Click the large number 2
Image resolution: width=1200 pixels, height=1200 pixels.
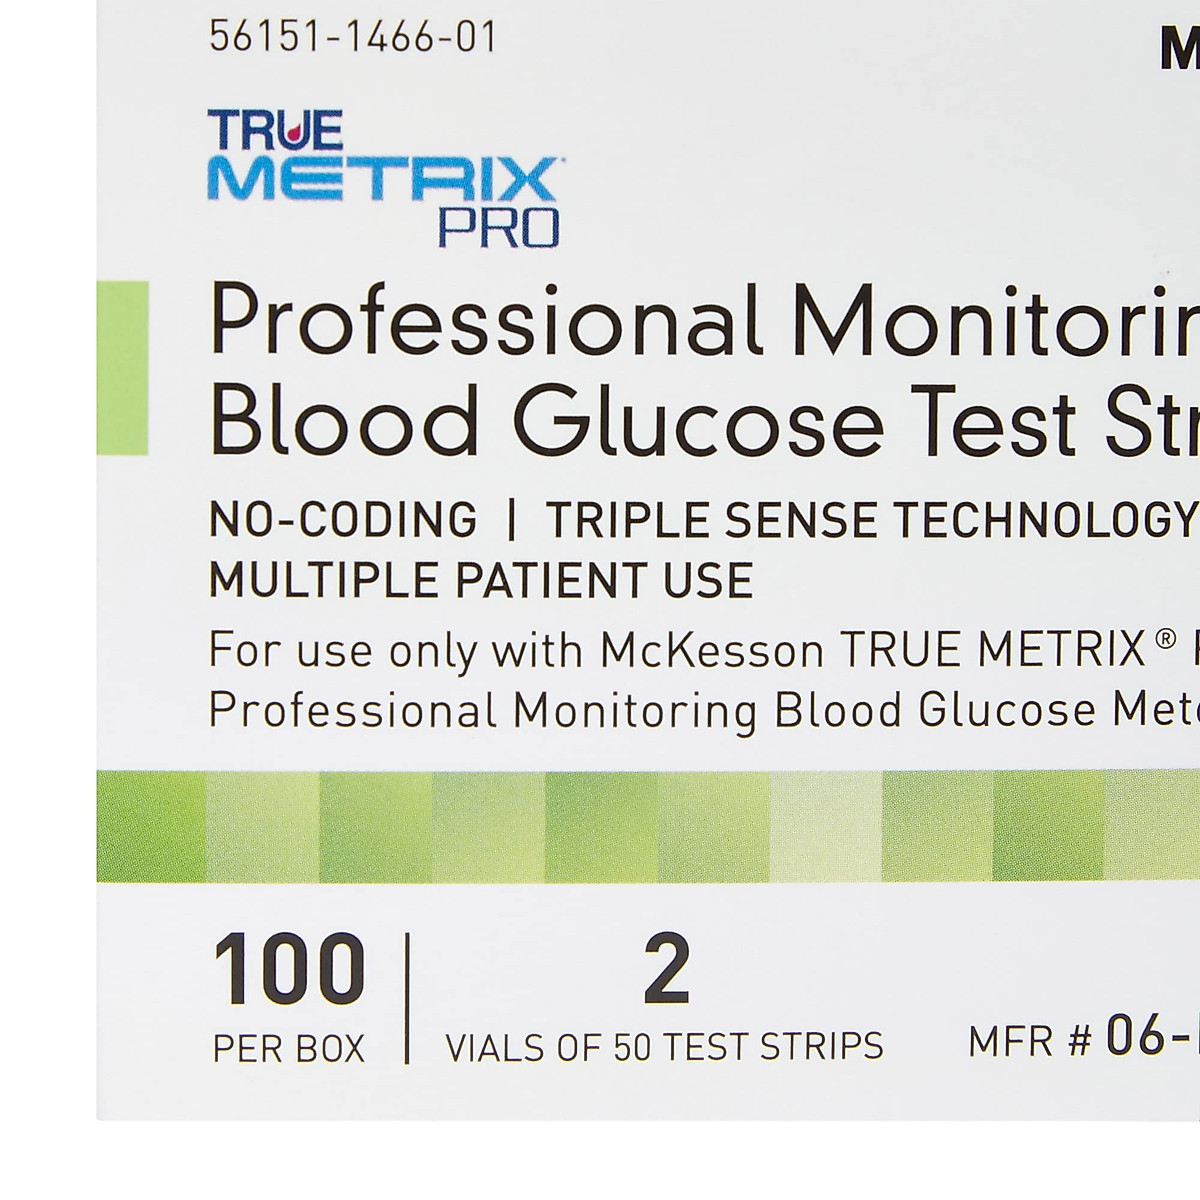click(667, 969)
